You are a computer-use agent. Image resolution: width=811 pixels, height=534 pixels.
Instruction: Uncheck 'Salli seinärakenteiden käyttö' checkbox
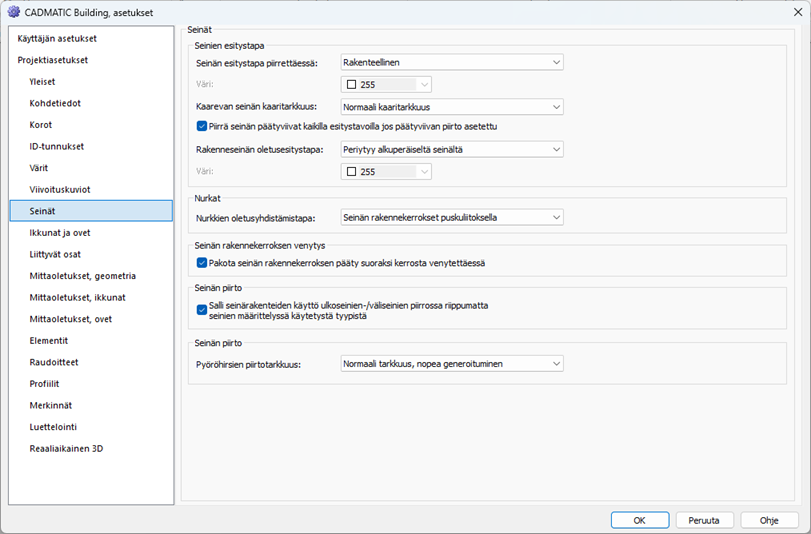(203, 309)
